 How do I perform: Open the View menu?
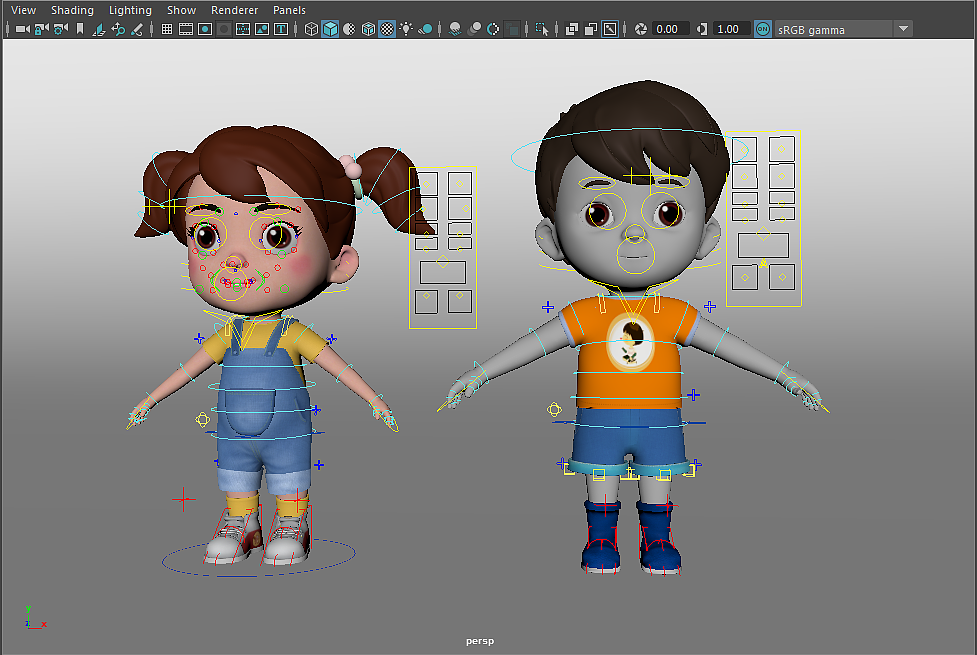point(24,10)
